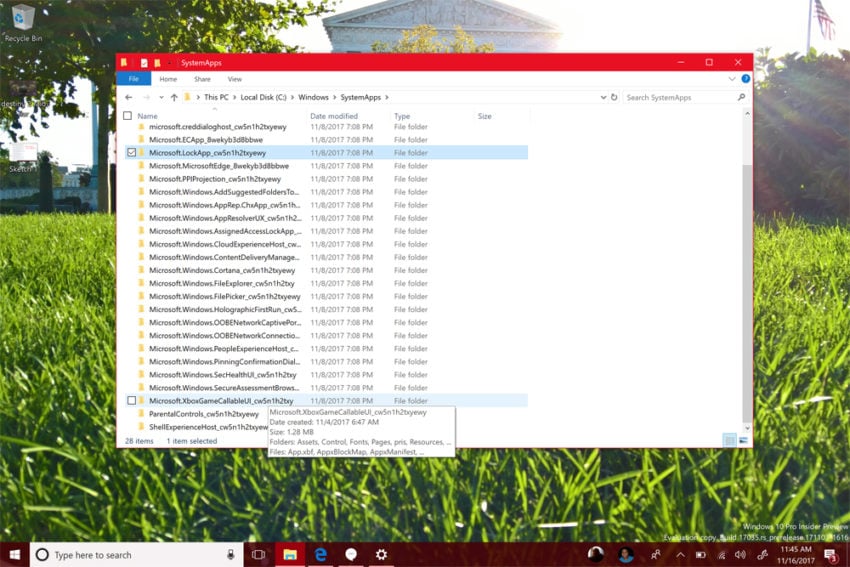
Task: Check the Microsoft.XboxGameCallableUI folder checkbox
Action: pos(131,401)
